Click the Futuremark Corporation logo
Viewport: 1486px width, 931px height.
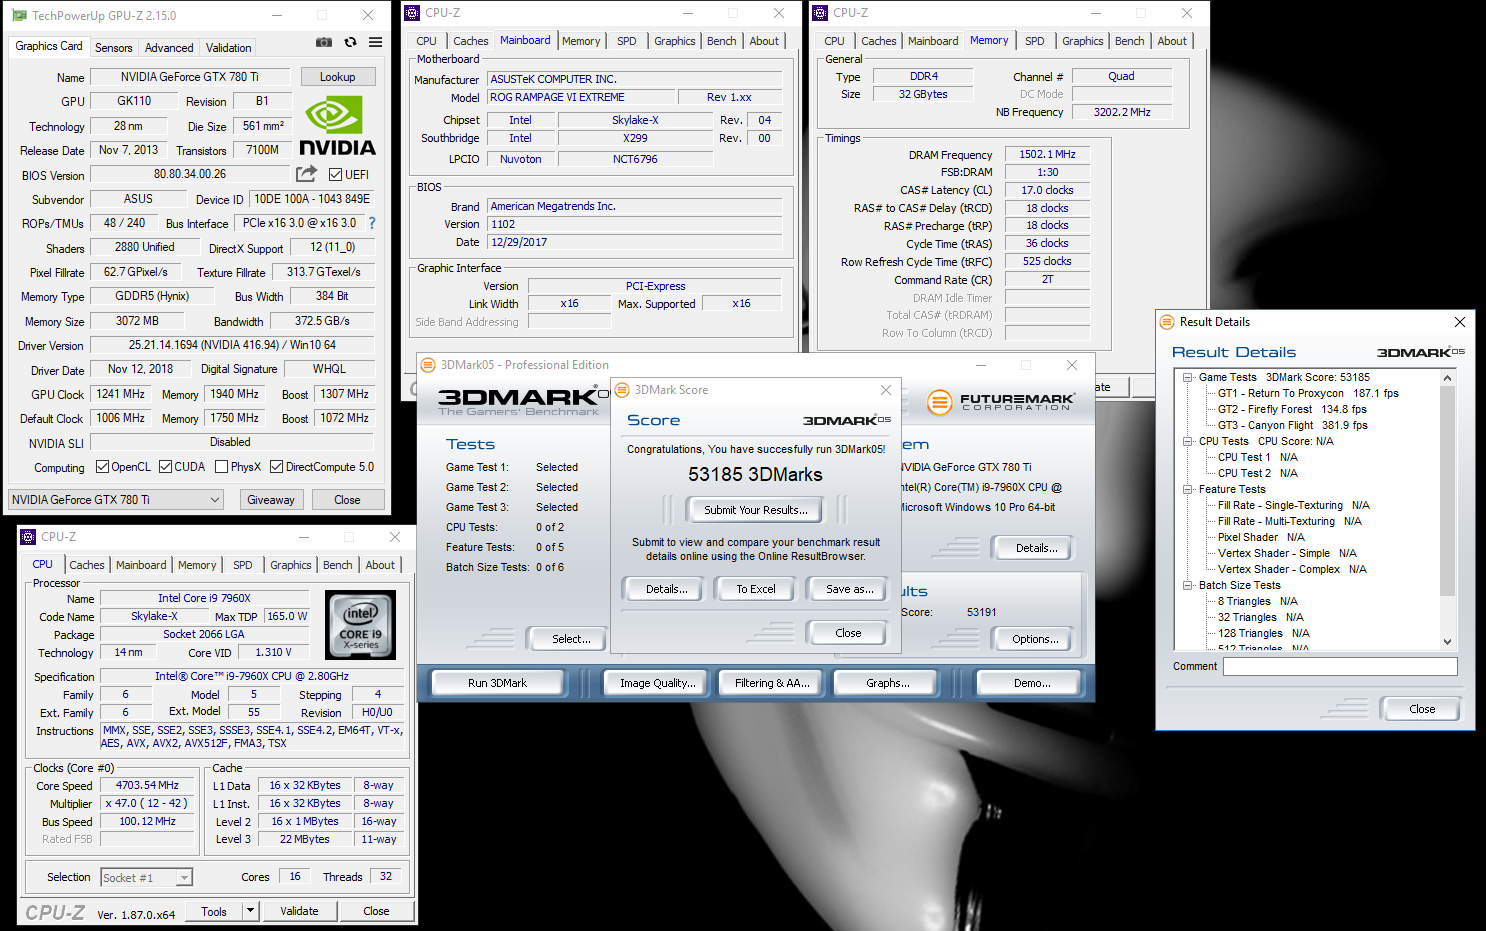tap(1001, 402)
